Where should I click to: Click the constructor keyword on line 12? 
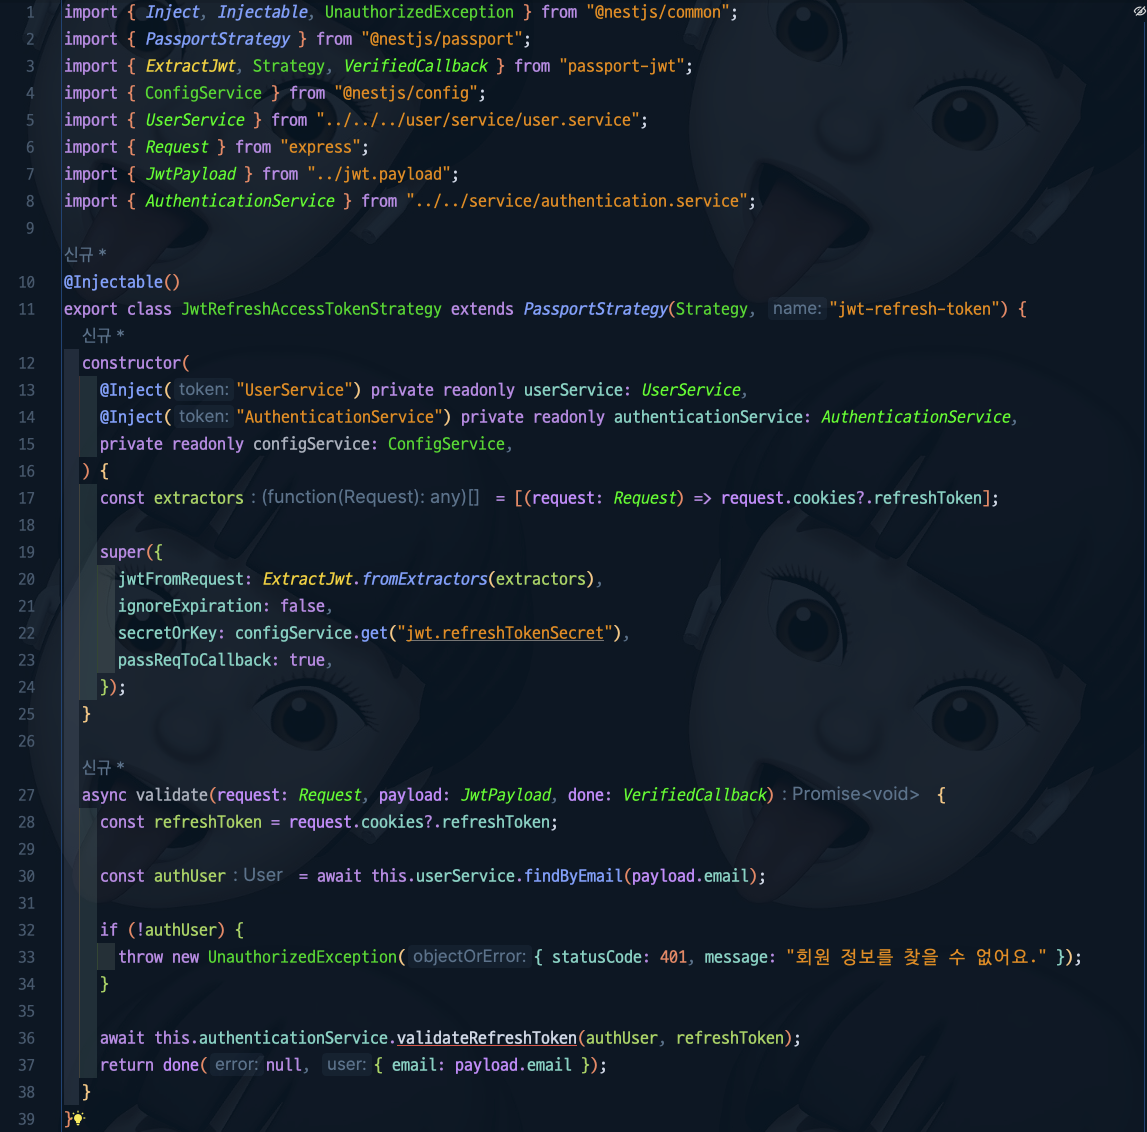131,363
